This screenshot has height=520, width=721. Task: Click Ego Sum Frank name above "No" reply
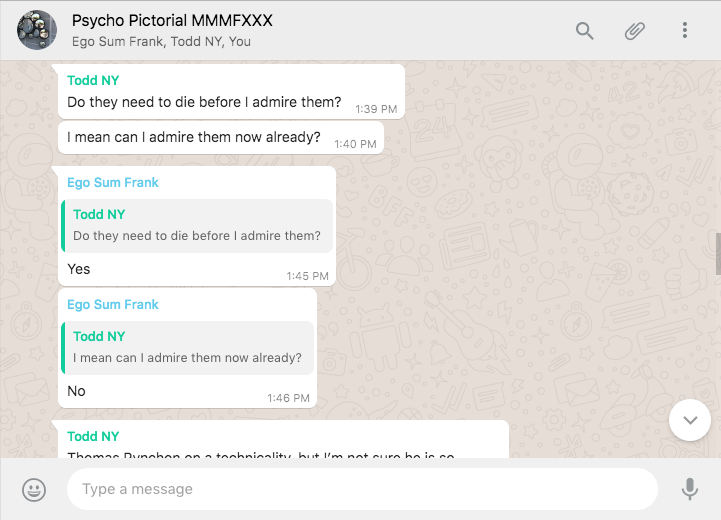[x=113, y=305]
